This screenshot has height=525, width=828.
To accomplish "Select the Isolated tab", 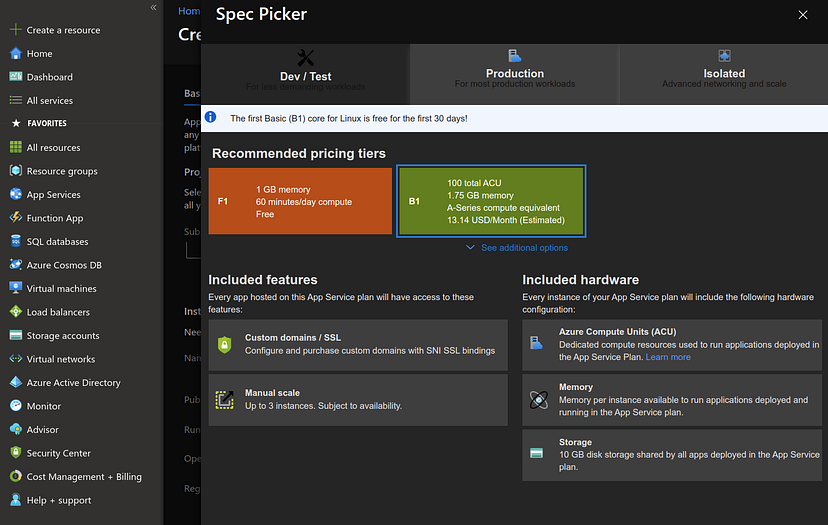I will click(723, 72).
